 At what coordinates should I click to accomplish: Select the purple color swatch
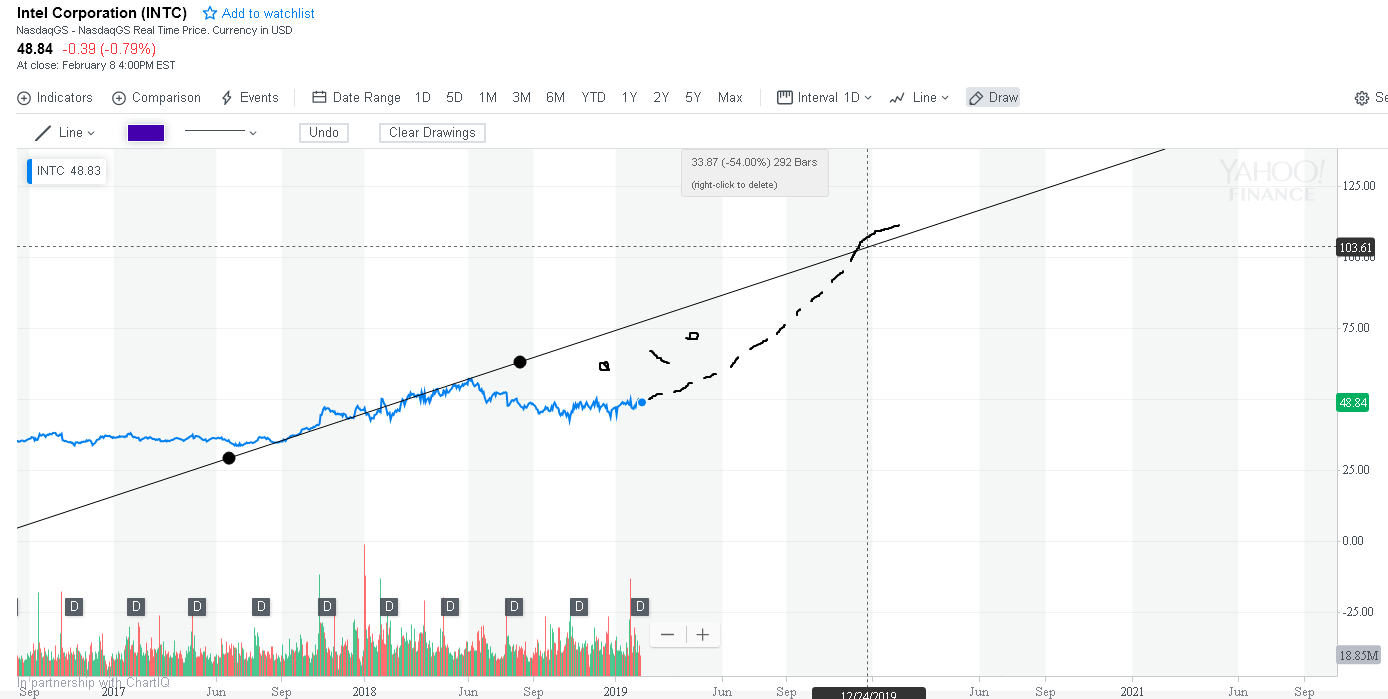pos(145,132)
